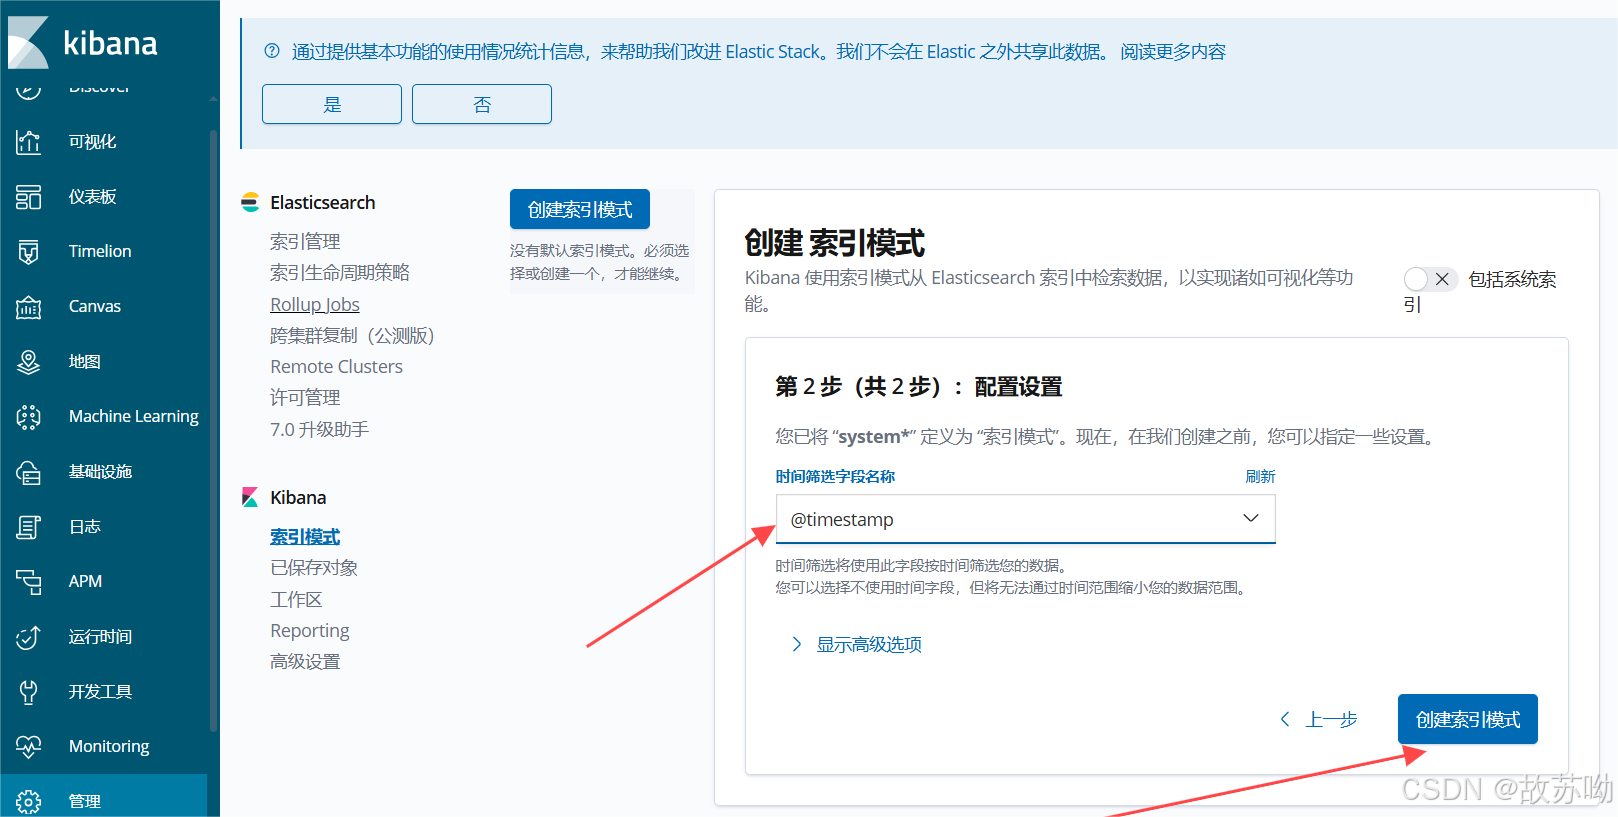Screen dimensions: 1618x817
Task: Go to Canvas in the sidebar
Action: click(95, 307)
